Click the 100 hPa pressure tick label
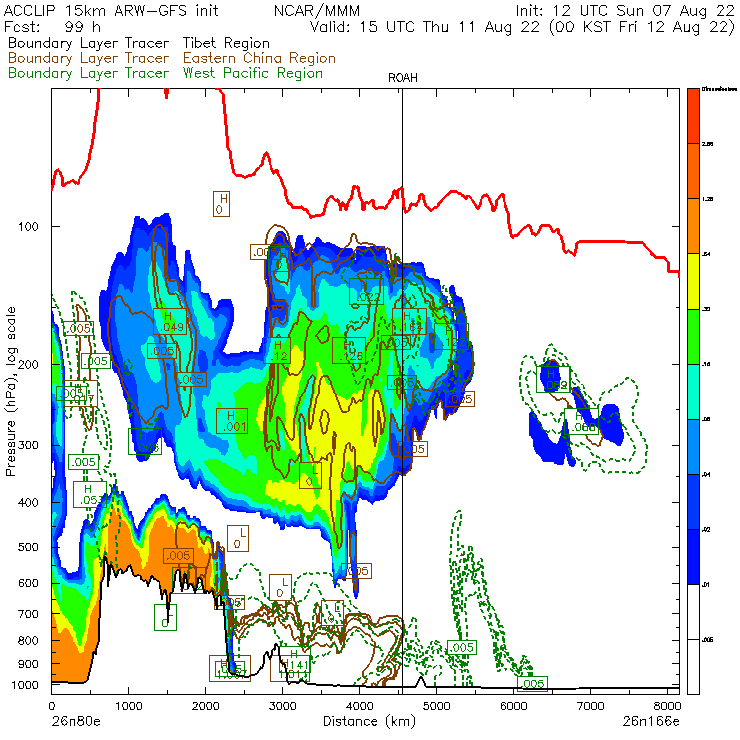This screenshot has width=740, height=740. (x=28, y=227)
